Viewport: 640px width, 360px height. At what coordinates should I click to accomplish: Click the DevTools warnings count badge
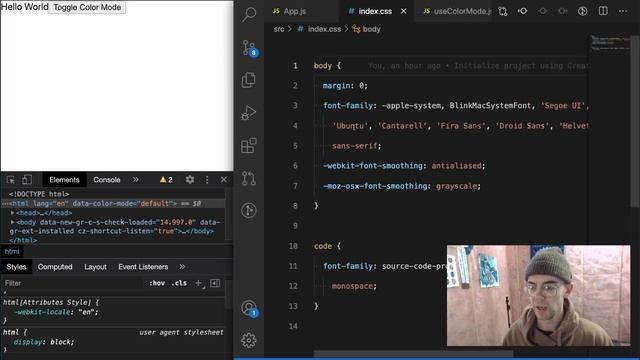(166, 180)
